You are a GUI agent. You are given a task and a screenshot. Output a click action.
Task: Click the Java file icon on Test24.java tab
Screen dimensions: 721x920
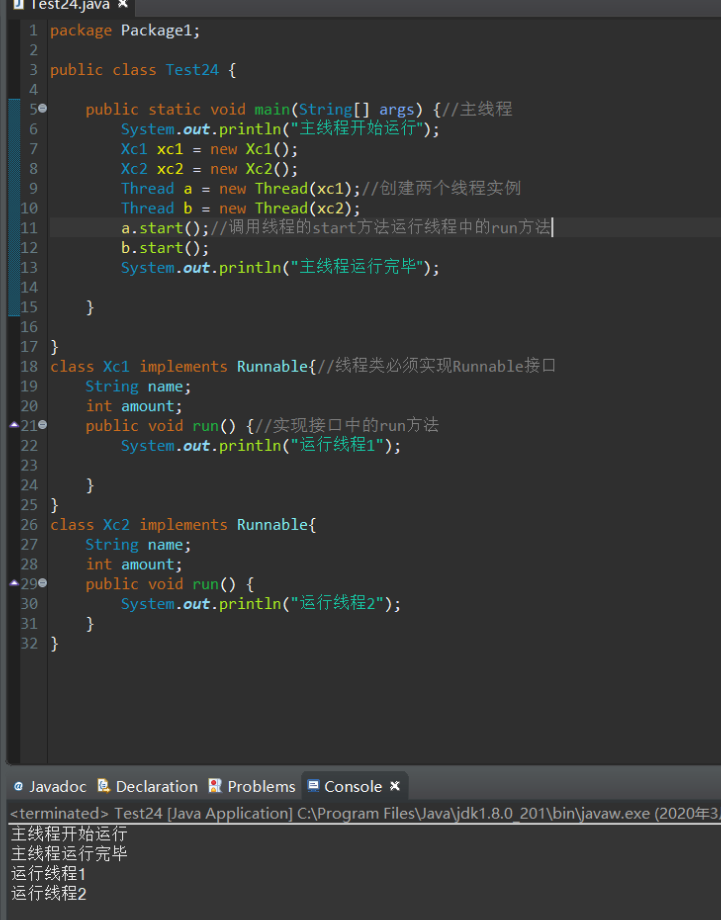click(x=18, y=4)
